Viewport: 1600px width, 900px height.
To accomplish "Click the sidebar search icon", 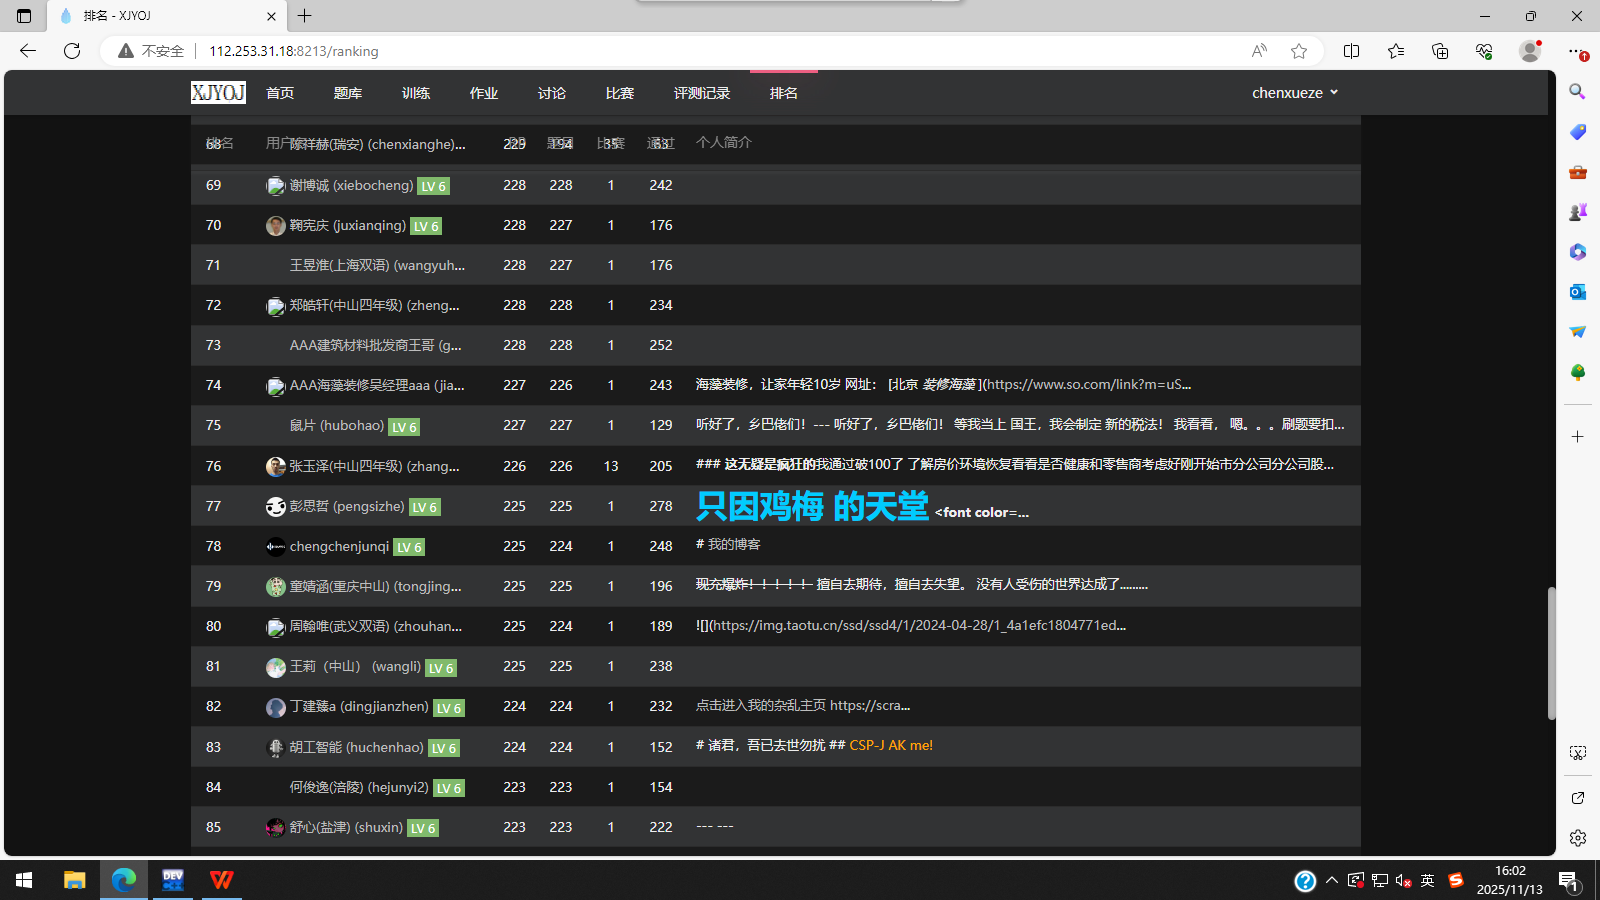I will 1577,92.
